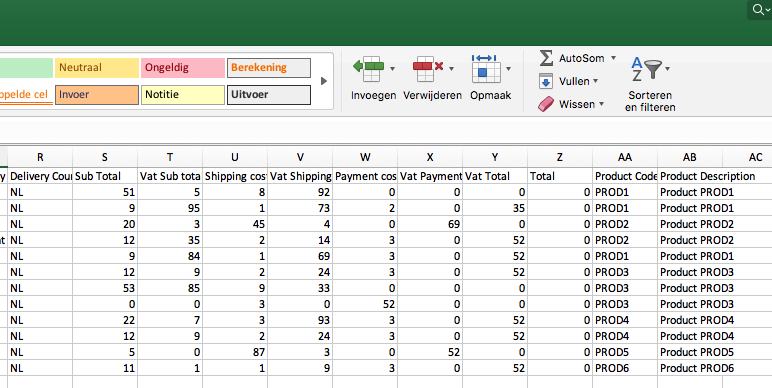772x388 pixels.
Task: Select column header AA
Action: click(625, 158)
